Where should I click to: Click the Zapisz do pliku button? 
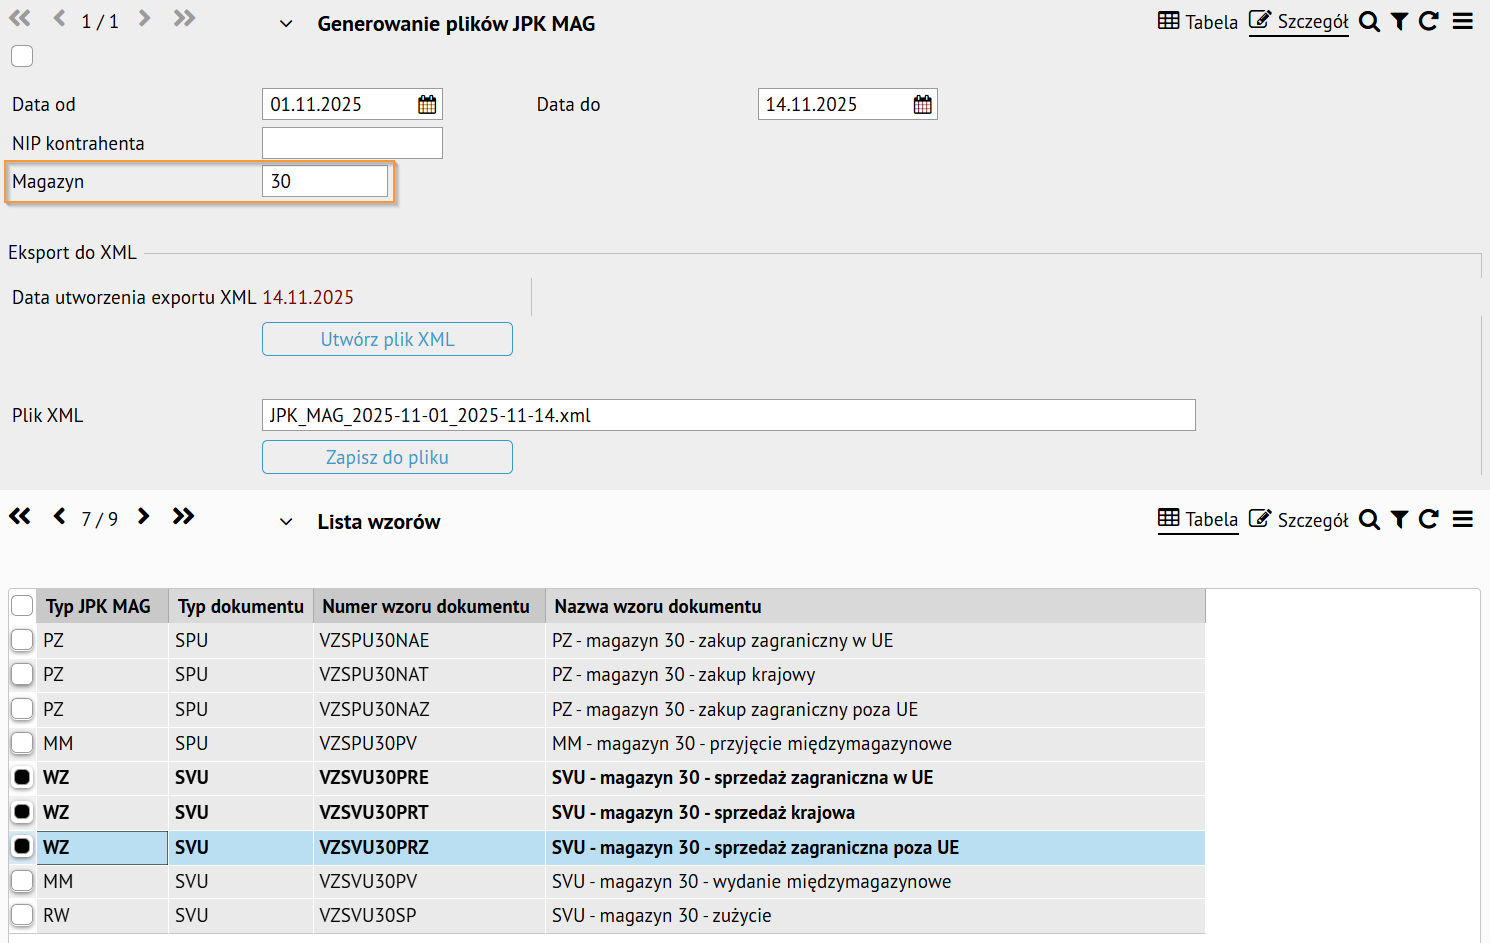pyautogui.click(x=387, y=457)
